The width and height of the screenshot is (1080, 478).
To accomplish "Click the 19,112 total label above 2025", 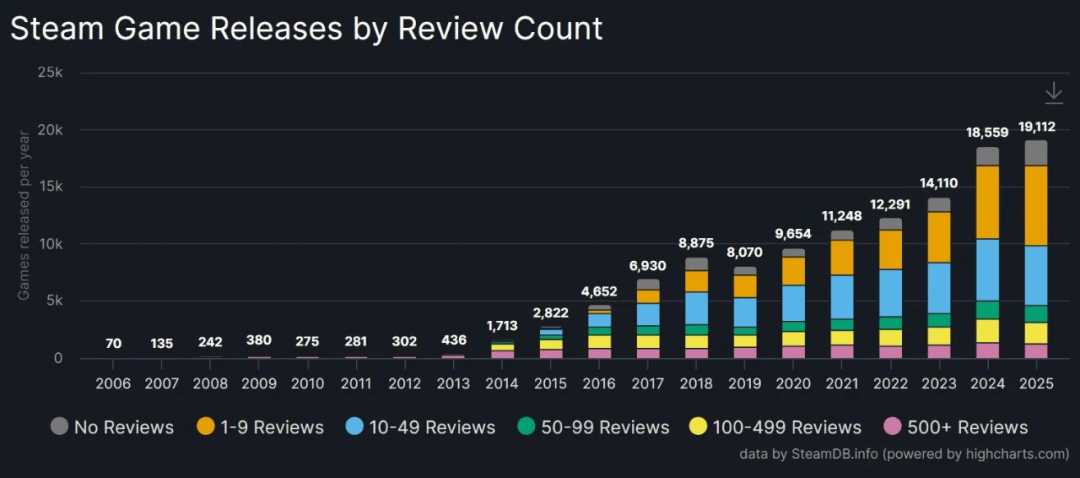I will pos(1036,127).
